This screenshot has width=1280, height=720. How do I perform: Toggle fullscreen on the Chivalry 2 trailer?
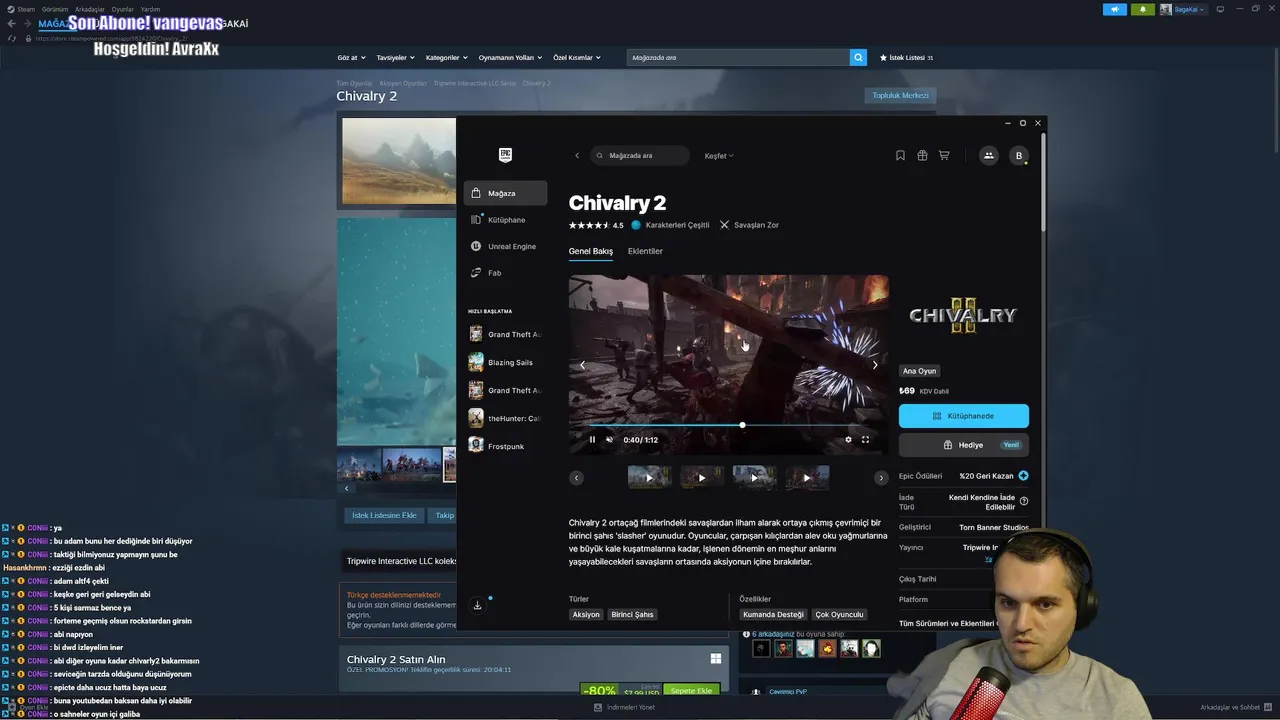865,439
